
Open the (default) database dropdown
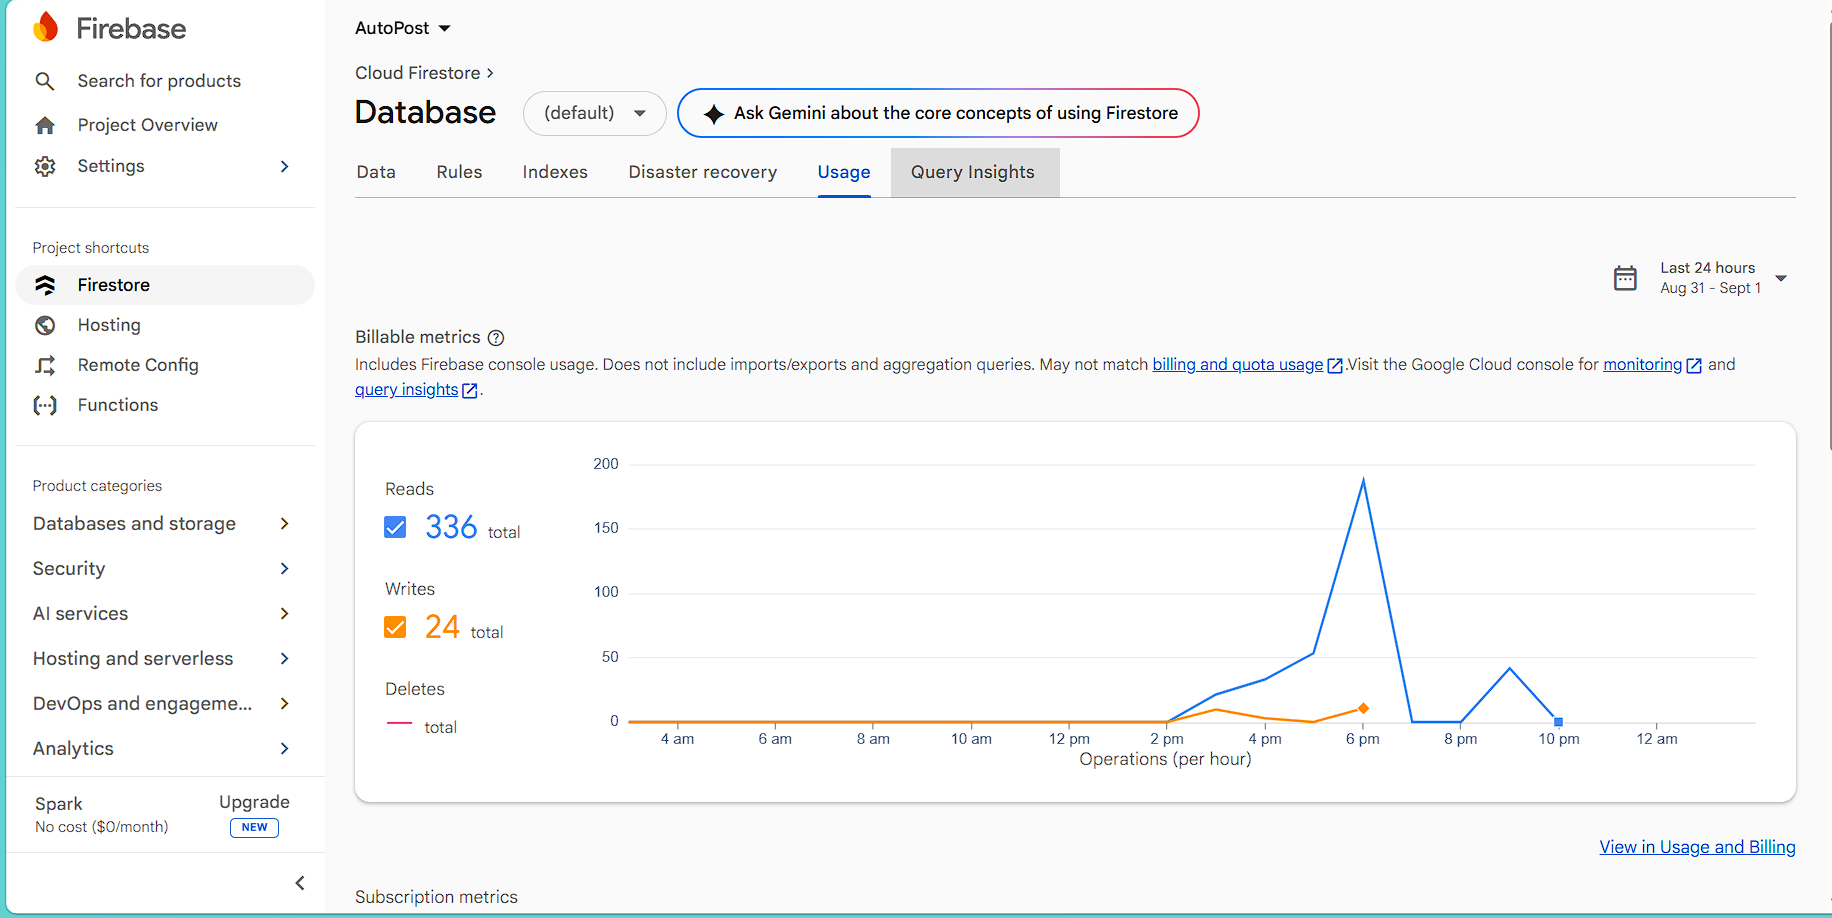pos(595,113)
